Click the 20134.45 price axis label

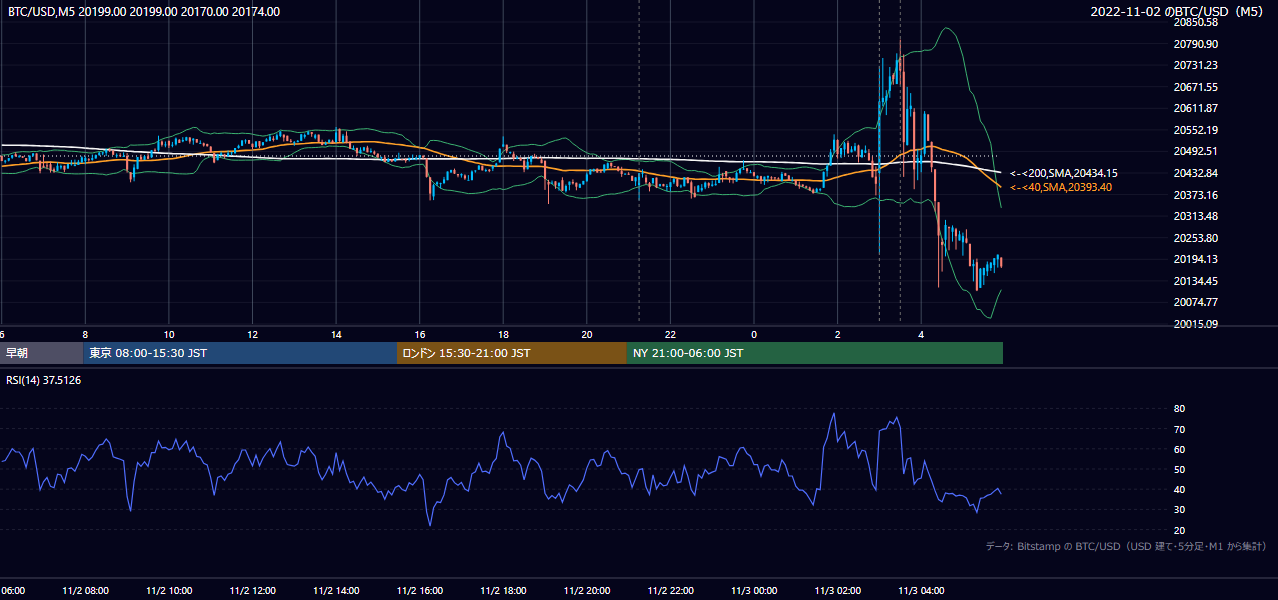pyautogui.click(x=1195, y=281)
